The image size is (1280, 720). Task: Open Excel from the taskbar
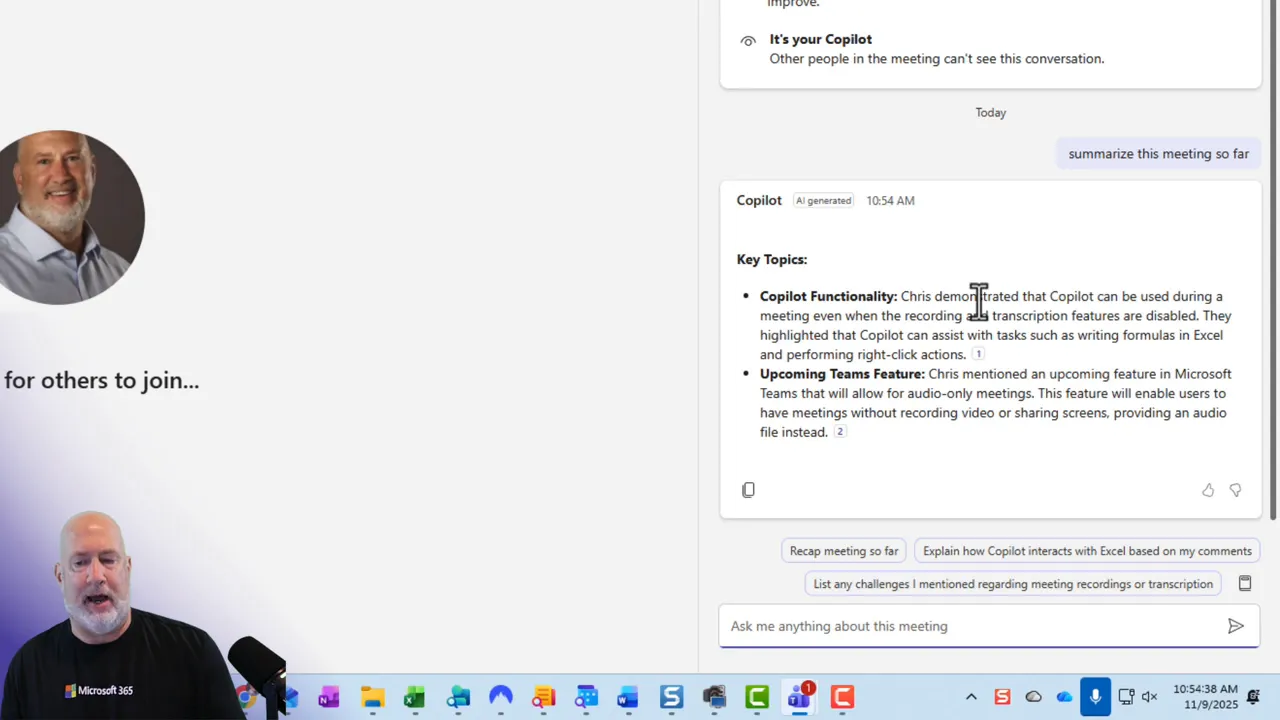[413, 696]
